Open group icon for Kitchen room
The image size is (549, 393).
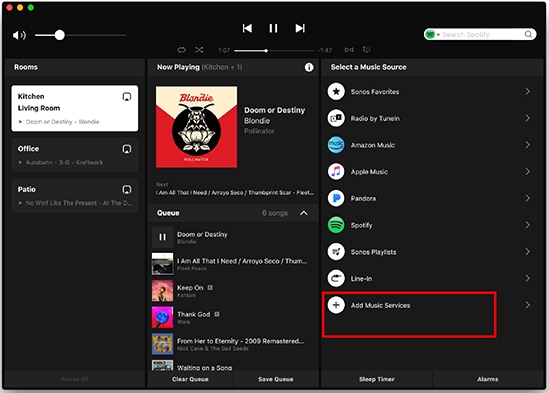click(127, 97)
